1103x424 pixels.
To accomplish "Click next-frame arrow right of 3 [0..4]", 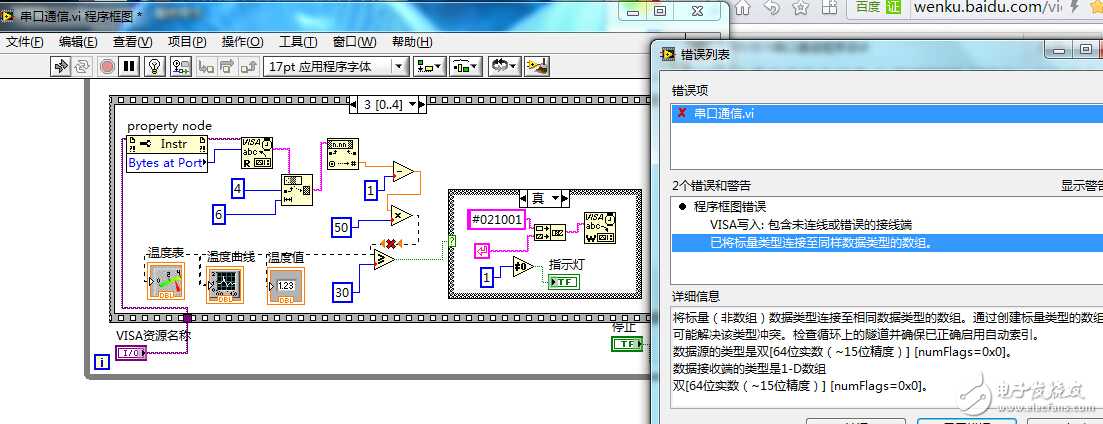I will pyautogui.click(x=423, y=104).
